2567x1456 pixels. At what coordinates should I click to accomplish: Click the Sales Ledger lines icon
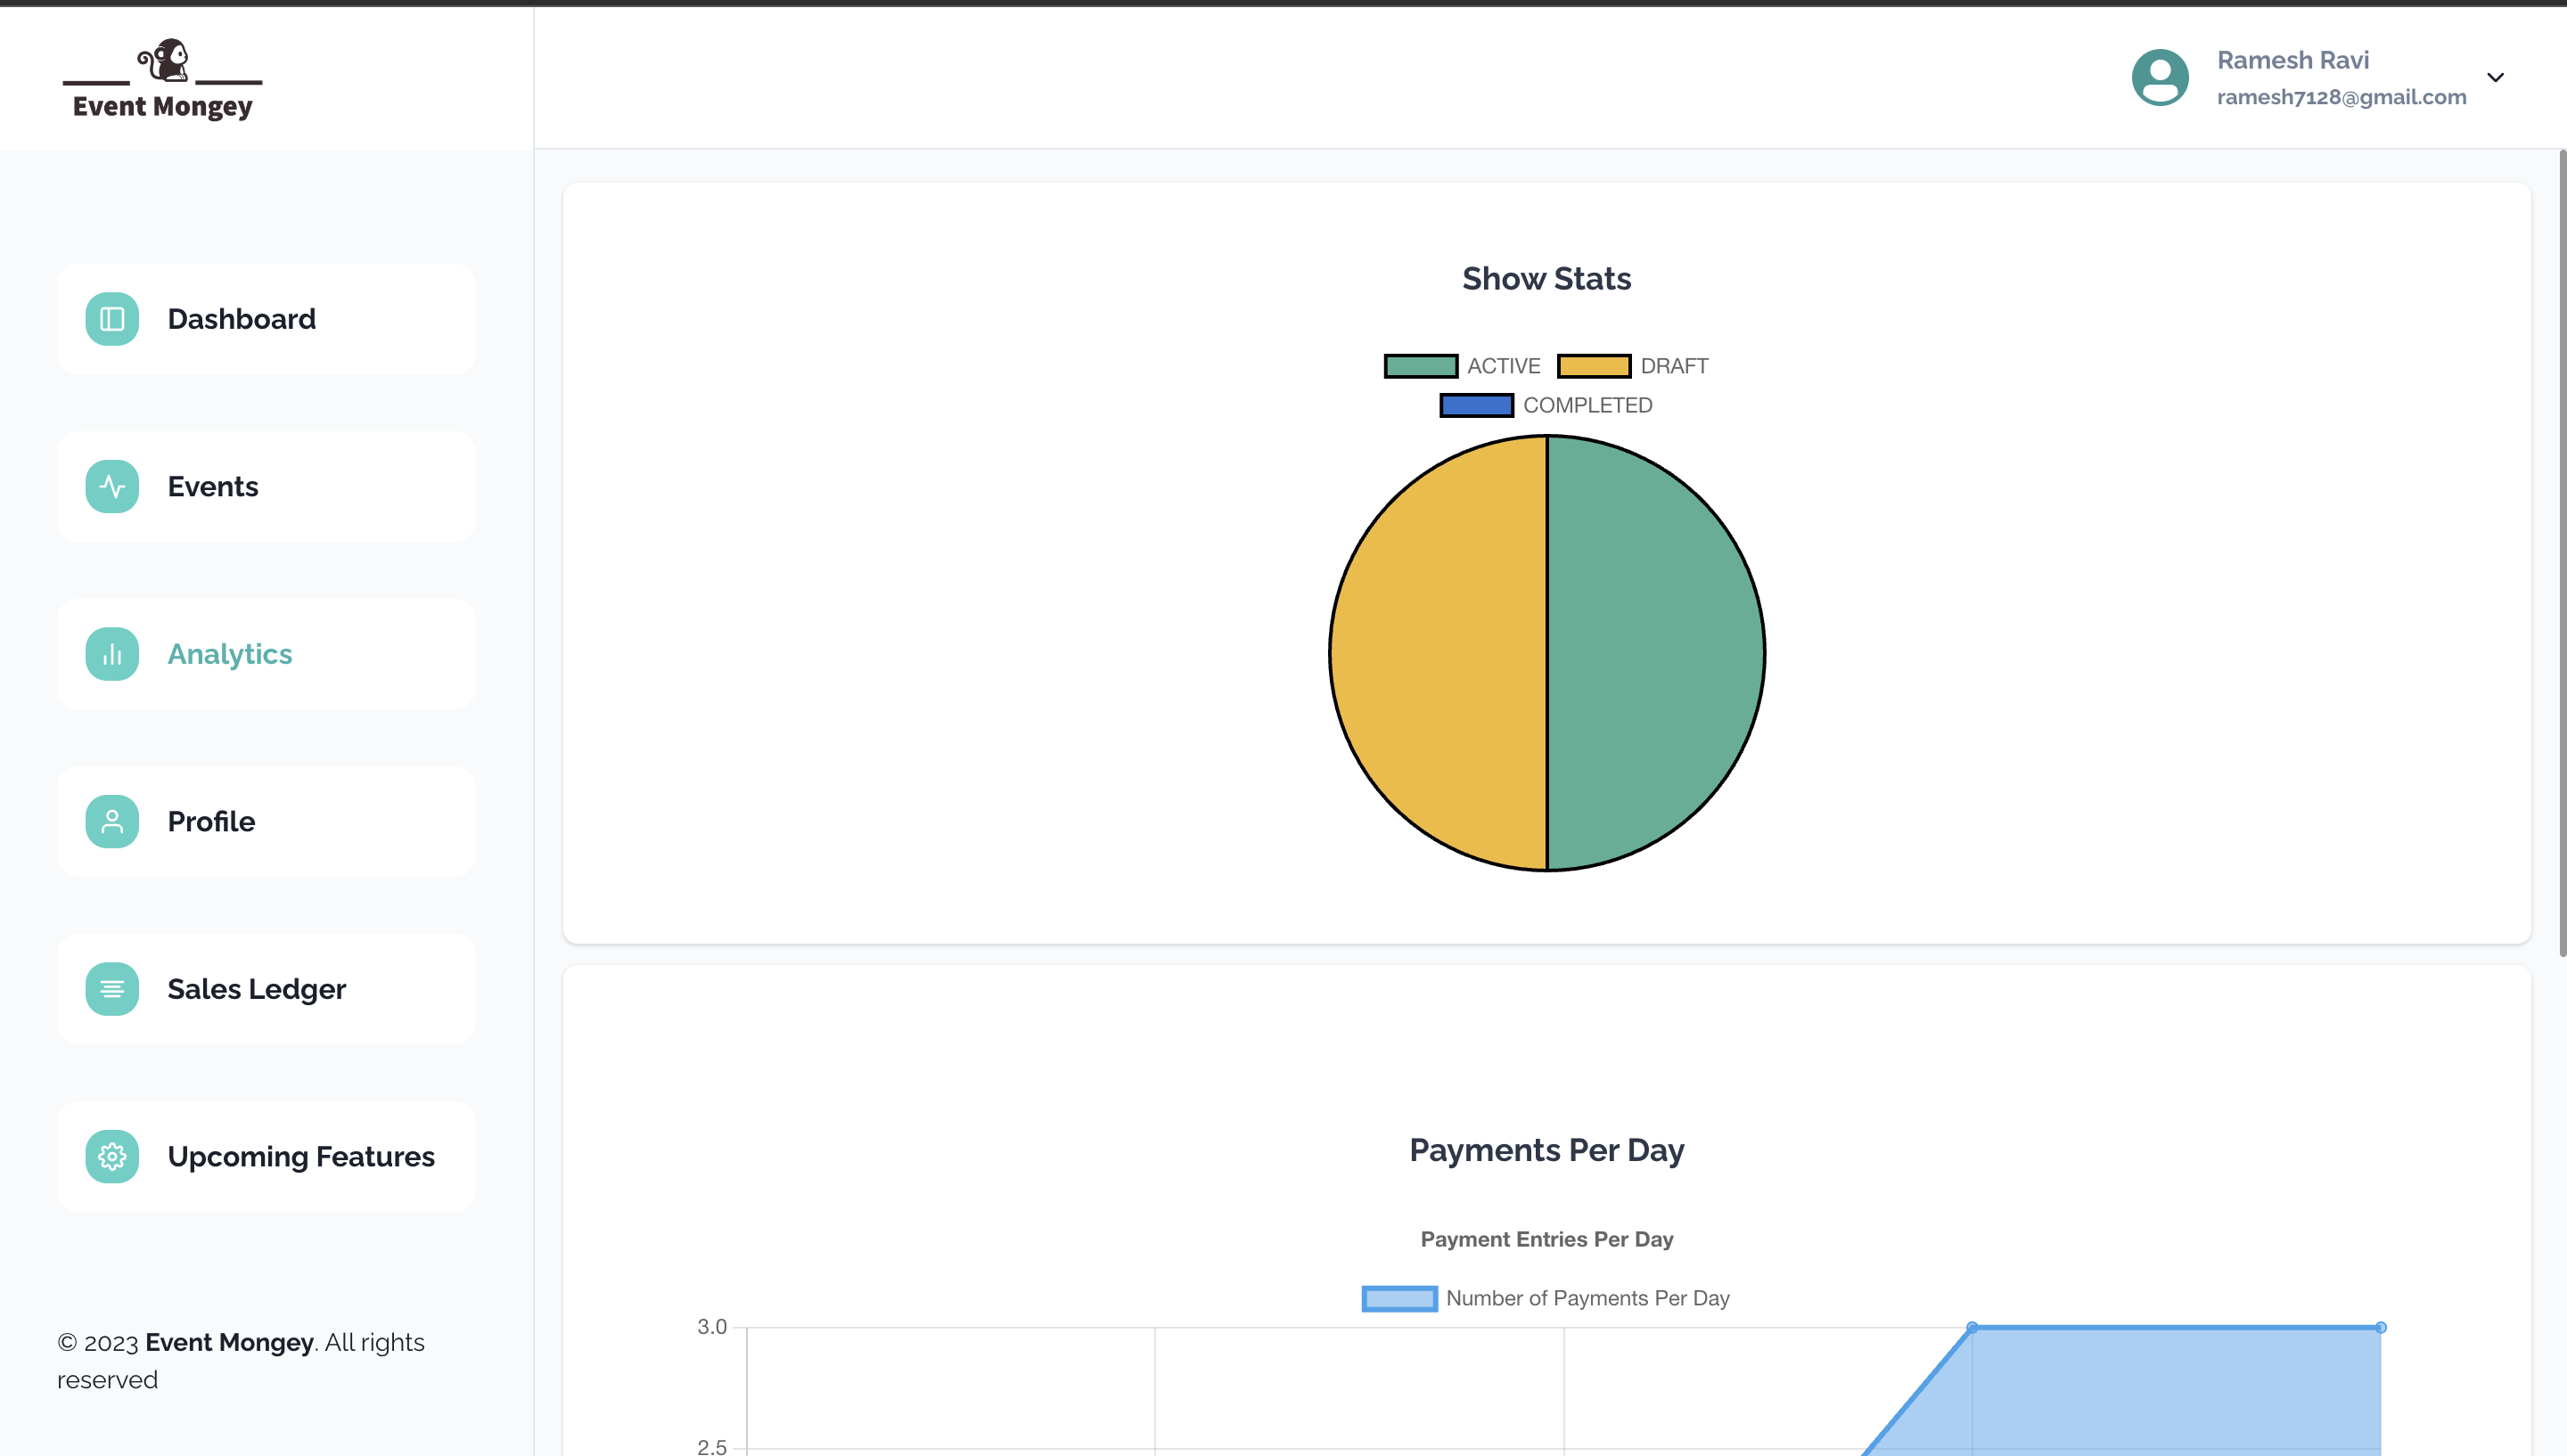[112, 989]
